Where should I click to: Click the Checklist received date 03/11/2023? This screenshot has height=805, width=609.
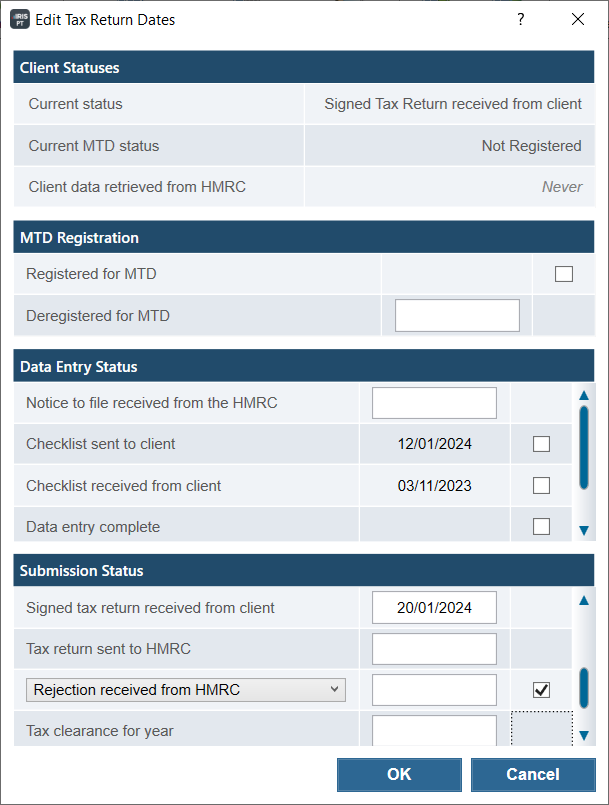click(x=434, y=486)
